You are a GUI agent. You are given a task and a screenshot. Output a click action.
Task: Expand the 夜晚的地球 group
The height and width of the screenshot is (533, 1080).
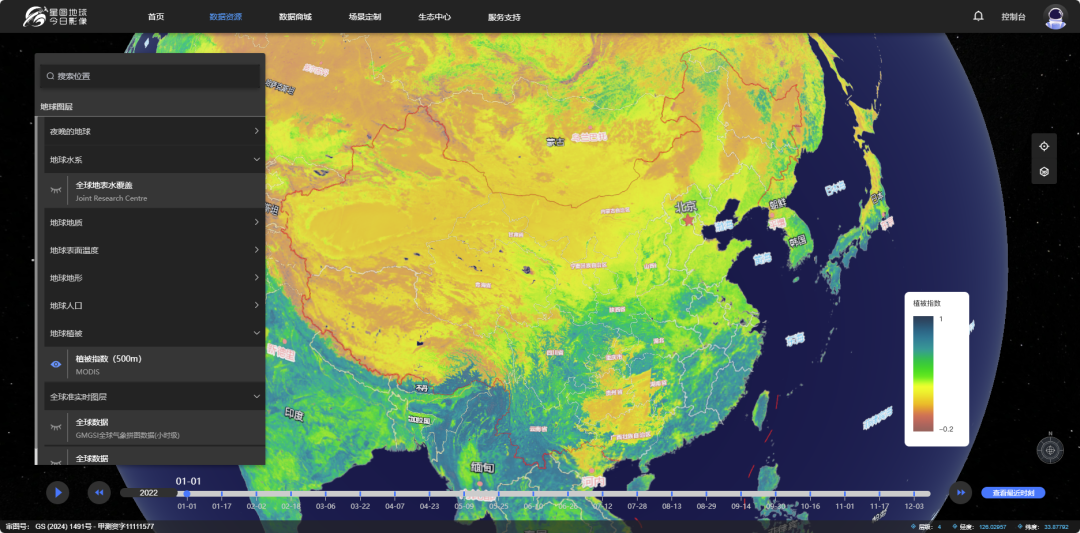pos(154,131)
